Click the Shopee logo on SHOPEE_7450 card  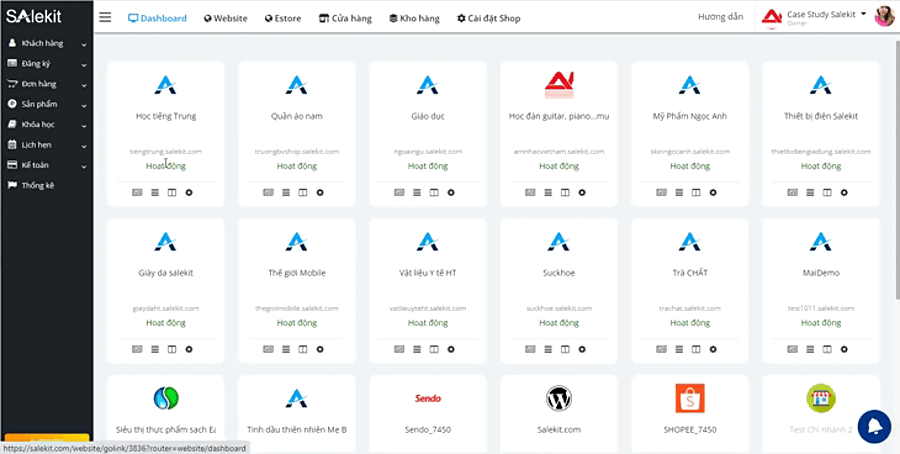click(x=690, y=398)
